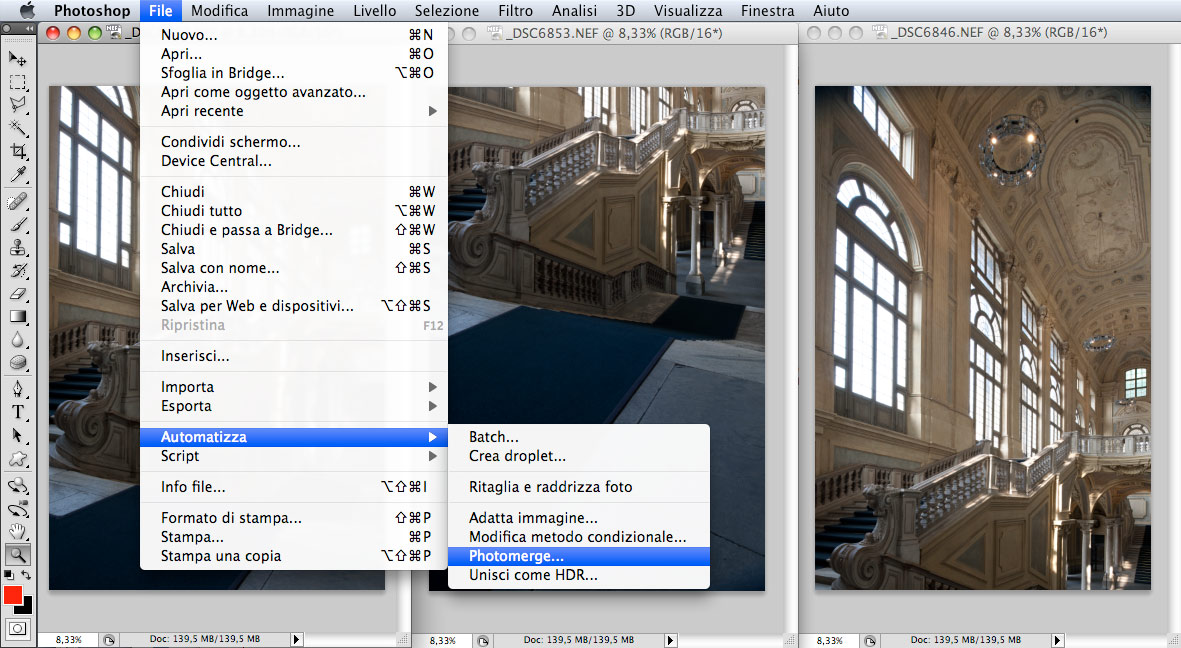This screenshot has height=648, width=1181.
Task: Expand the Importa submenu
Action: (294, 387)
